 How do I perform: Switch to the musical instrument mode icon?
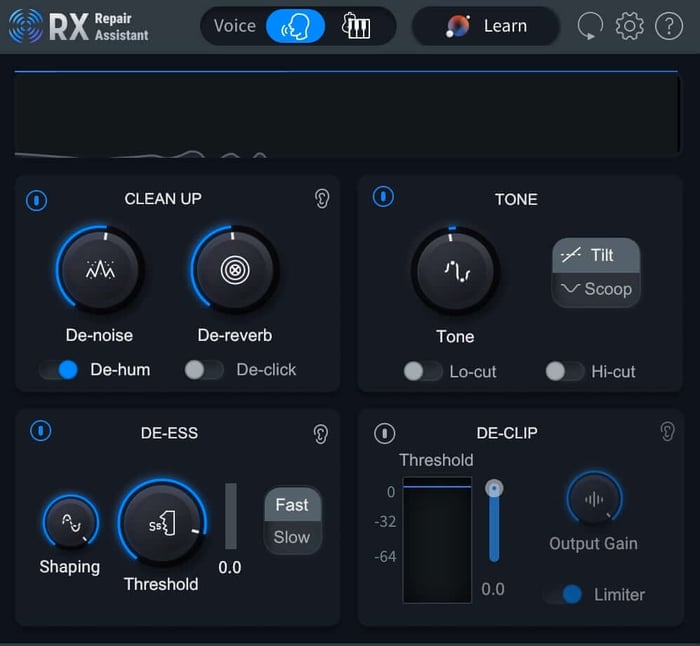356,26
